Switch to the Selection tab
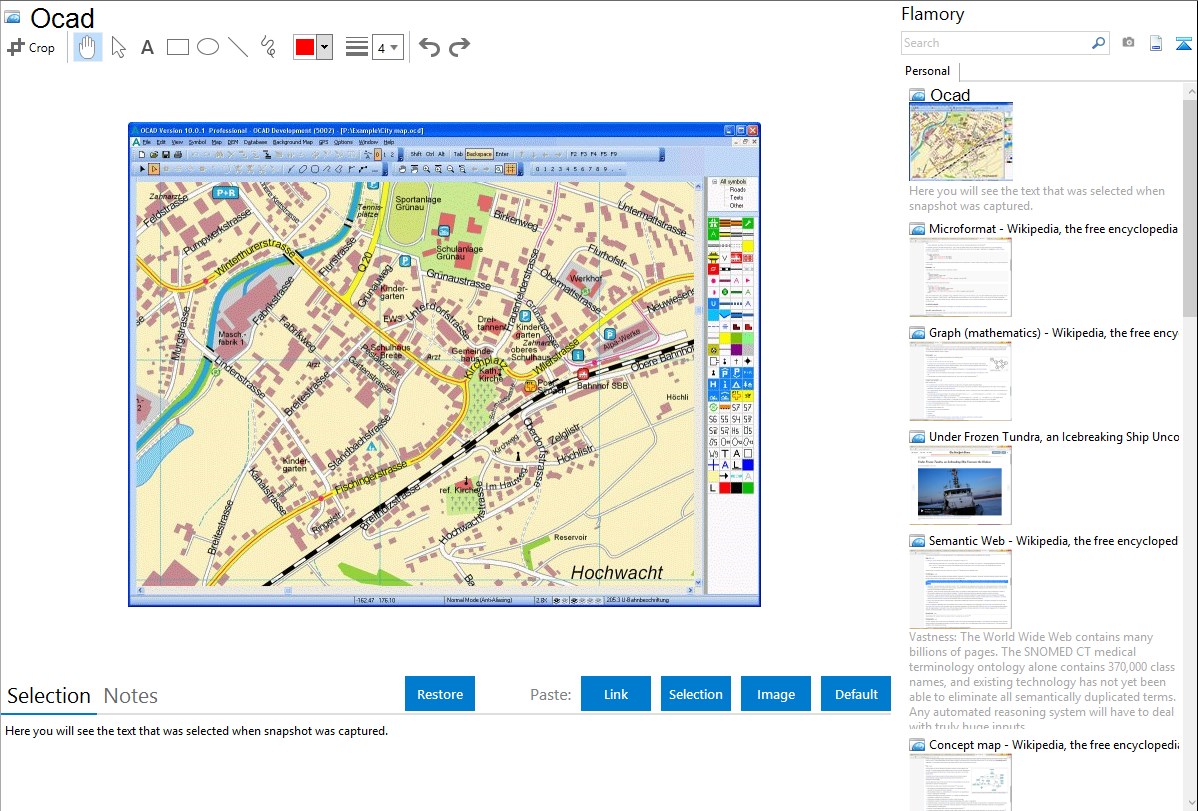Viewport: 1198px width, 811px height. coord(49,696)
